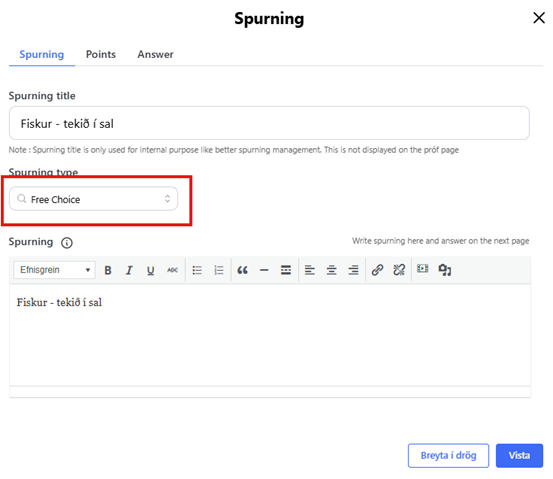
Task: Align text to the left
Action: (x=310, y=270)
